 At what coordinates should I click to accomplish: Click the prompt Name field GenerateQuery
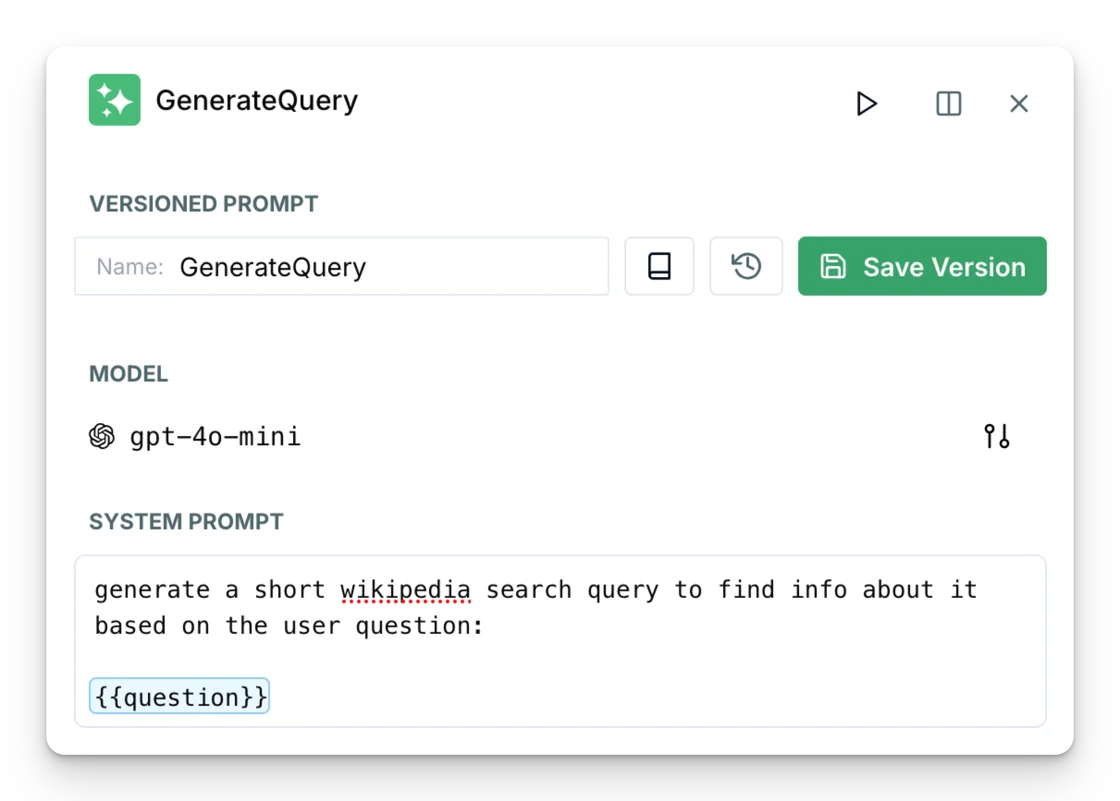click(x=341, y=266)
